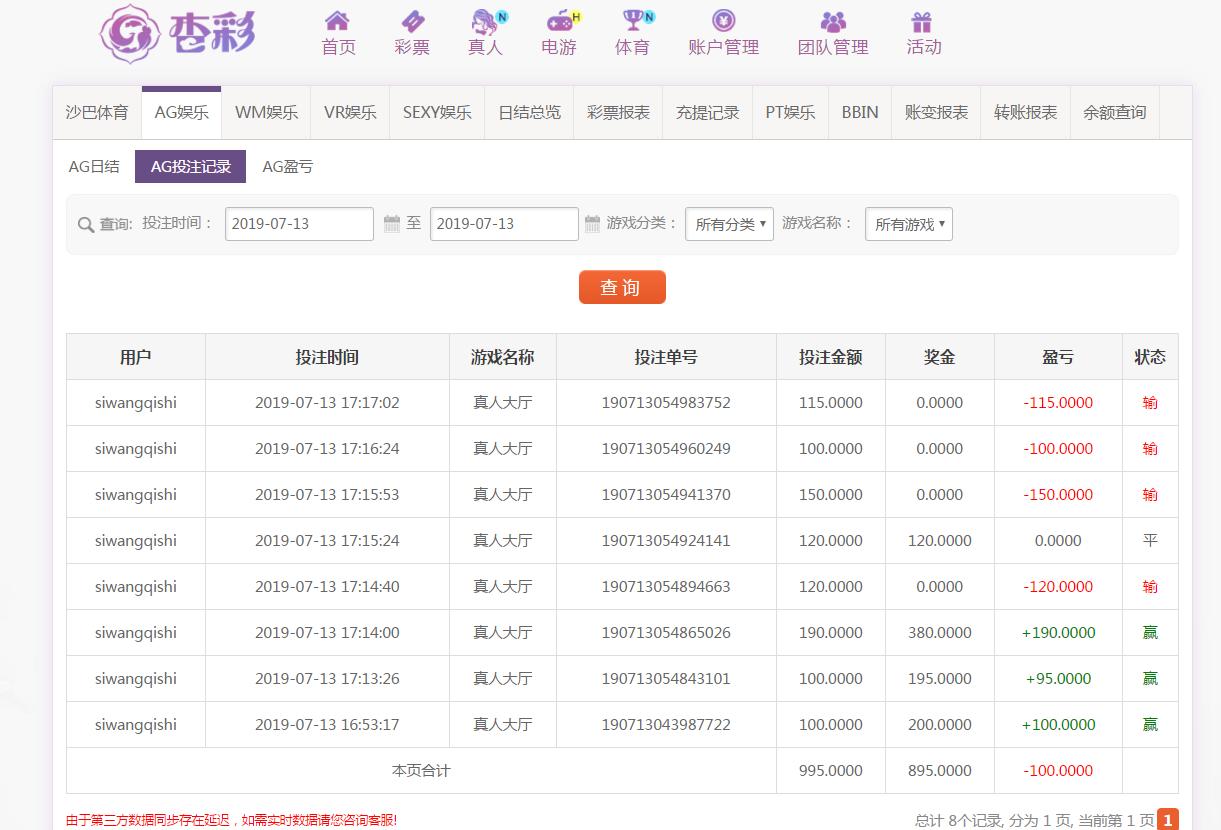Open 团队管理 team management icon
The height and width of the screenshot is (830, 1221).
[832, 21]
